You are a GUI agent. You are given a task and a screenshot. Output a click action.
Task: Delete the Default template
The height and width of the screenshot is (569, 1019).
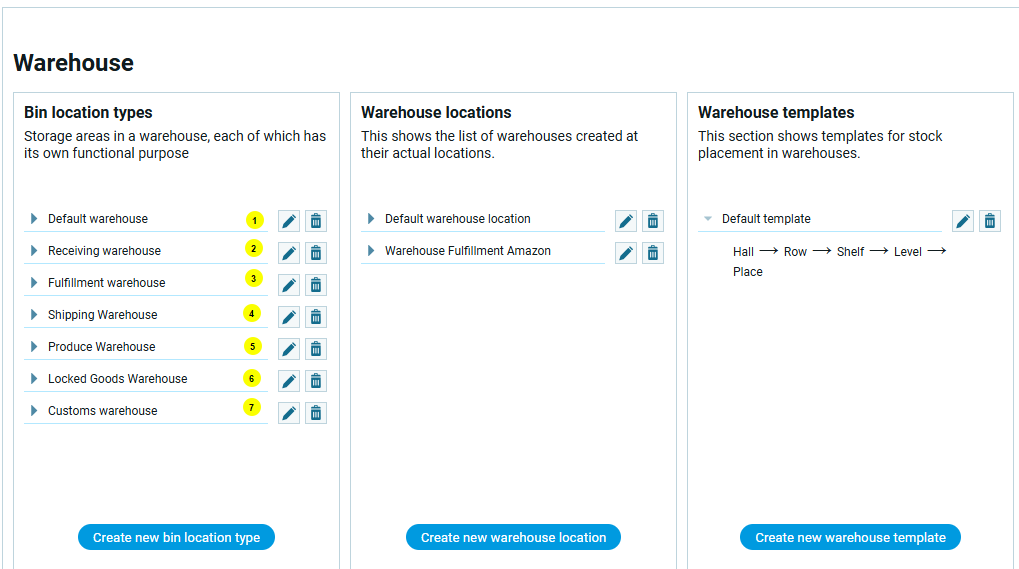(x=990, y=221)
